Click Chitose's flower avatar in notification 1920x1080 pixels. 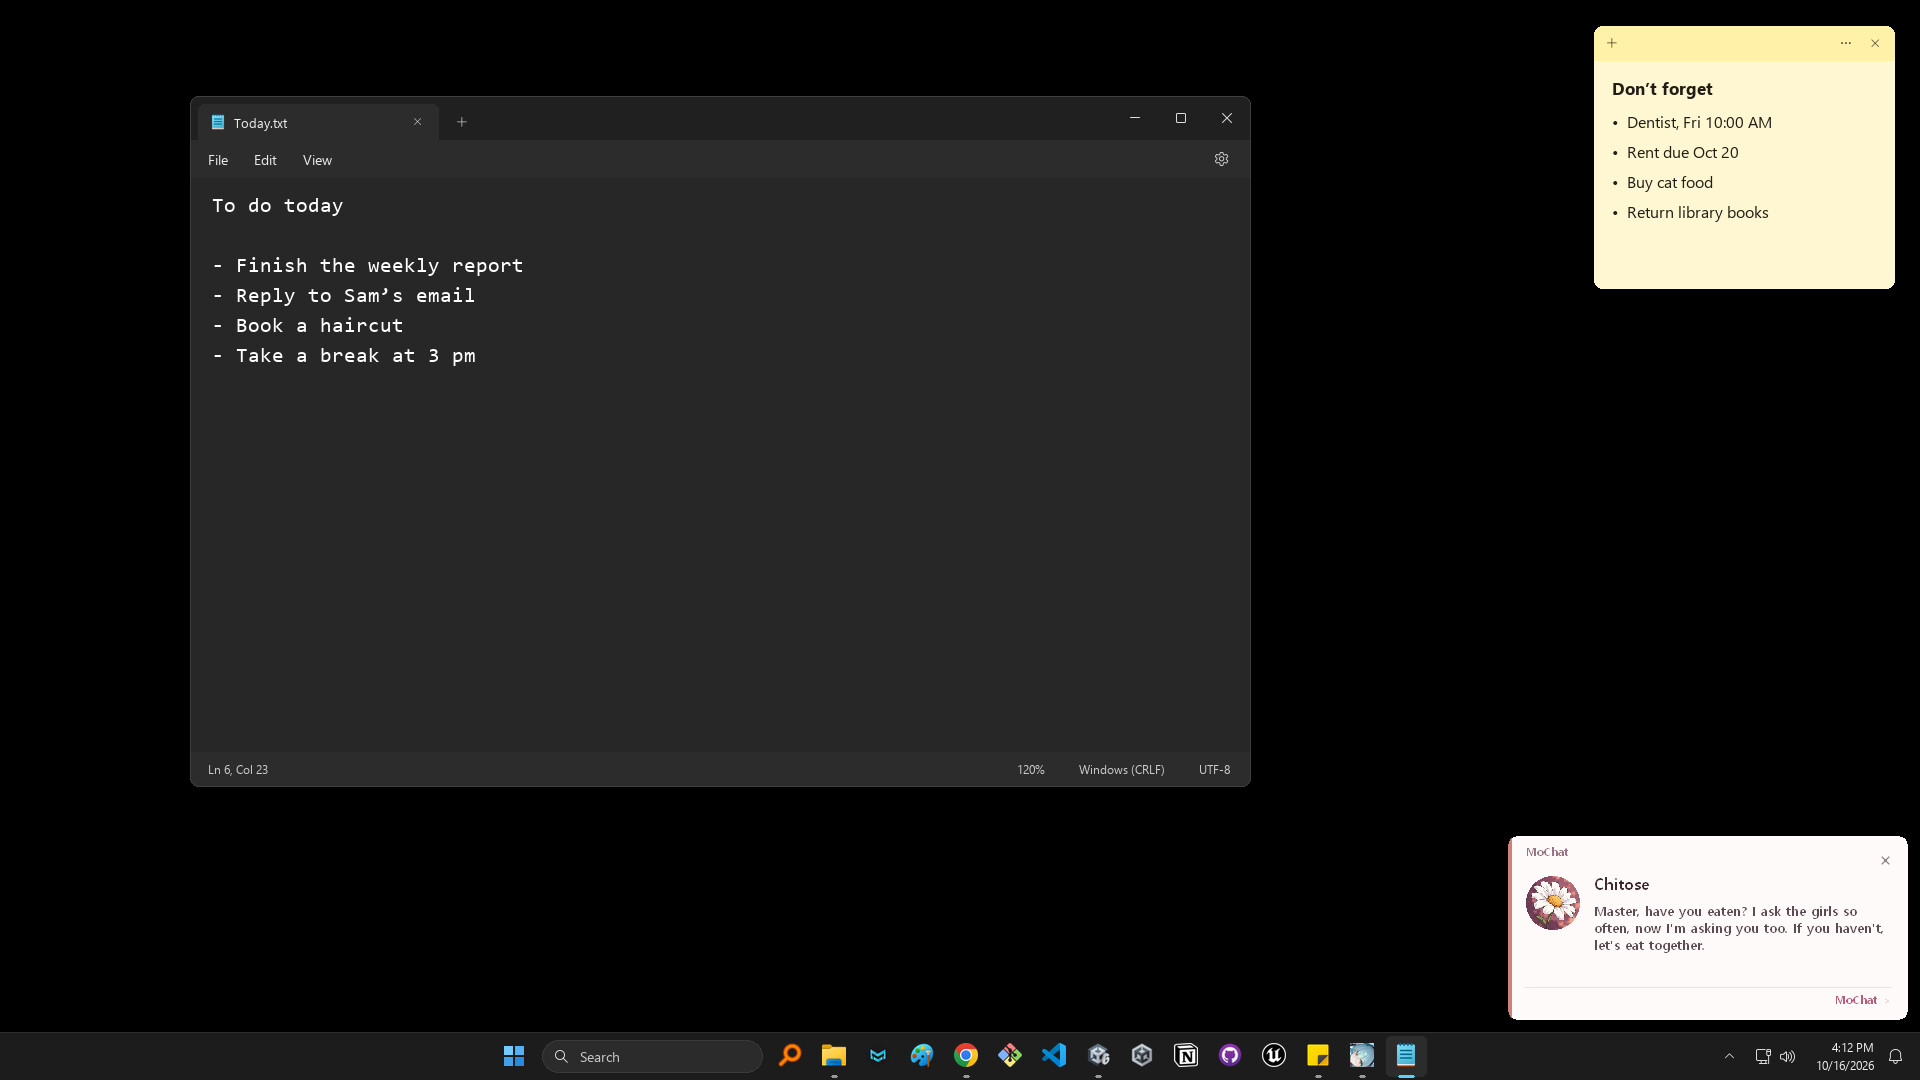click(1552, 903)
